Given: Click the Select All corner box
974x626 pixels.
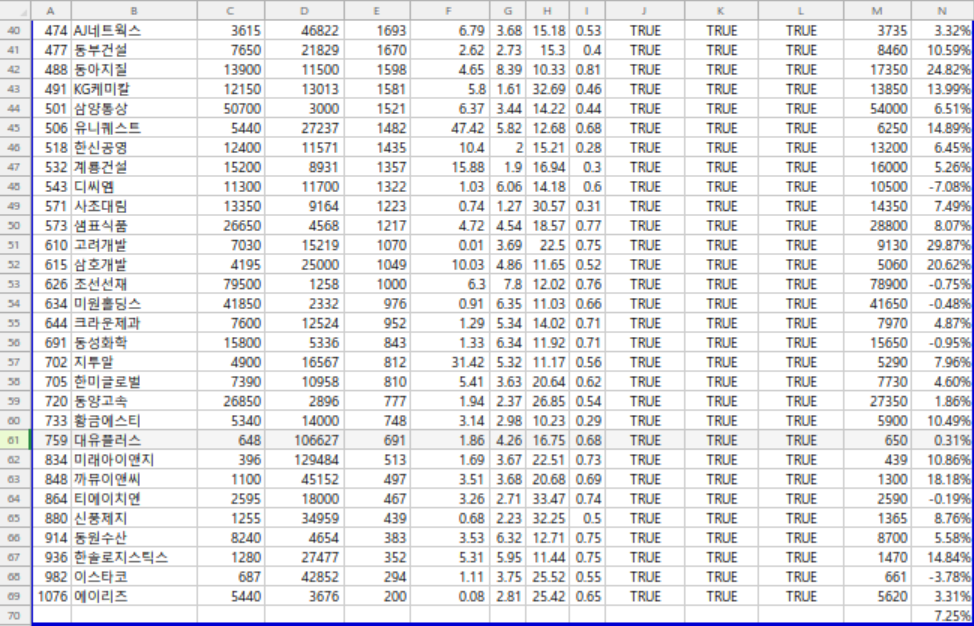Looking at the screenshot, I should tap(15, 11).
